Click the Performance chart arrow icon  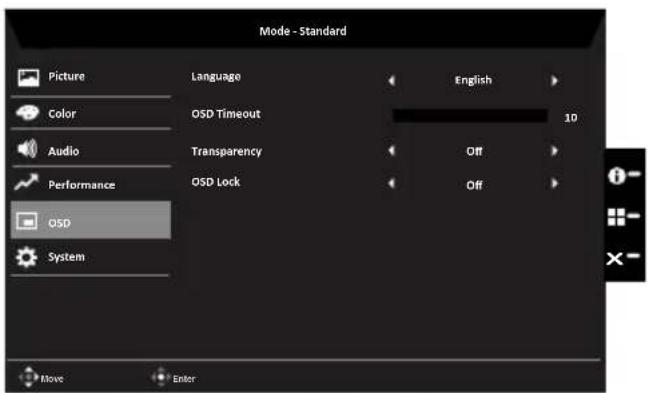click(x=26, y=182)
